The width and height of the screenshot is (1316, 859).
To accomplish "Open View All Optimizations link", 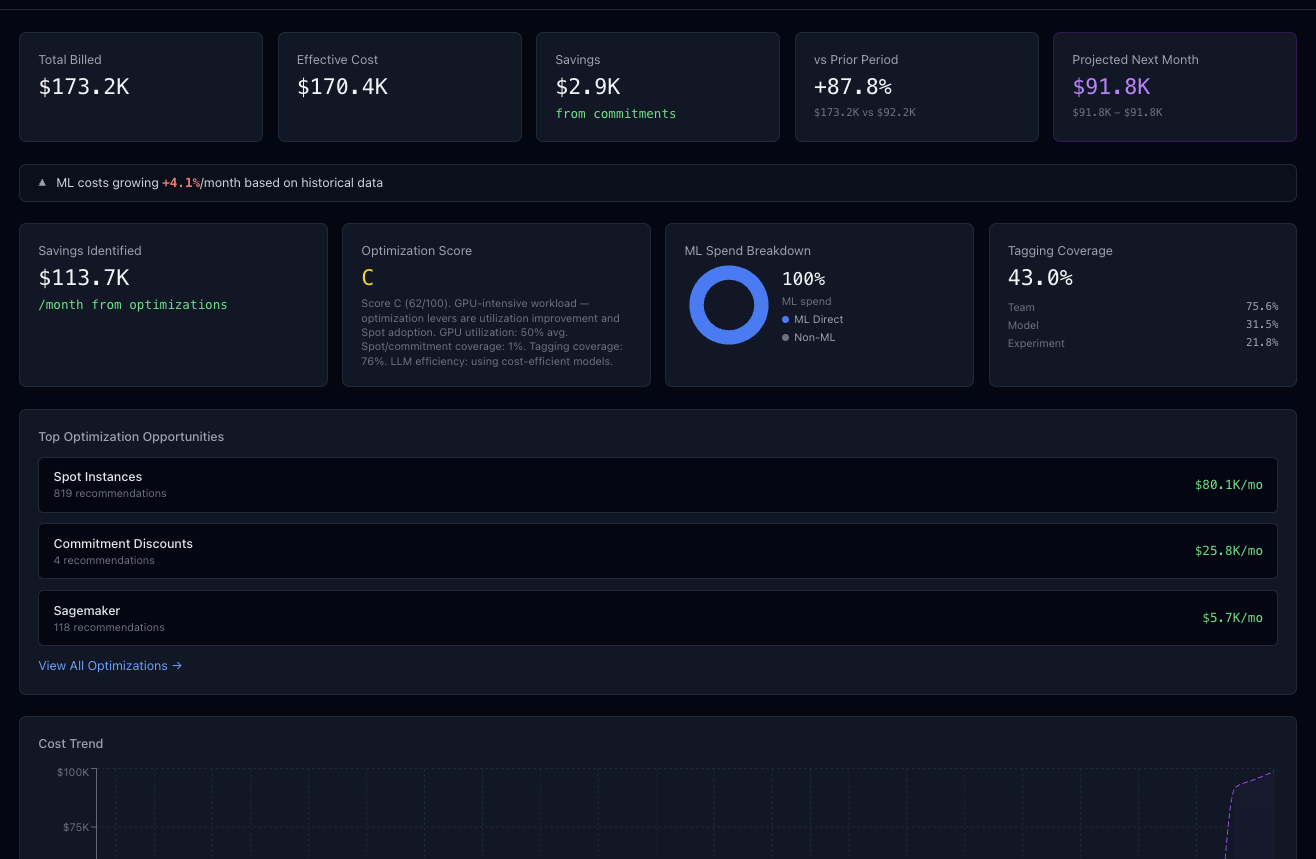I will coord(110,666).
